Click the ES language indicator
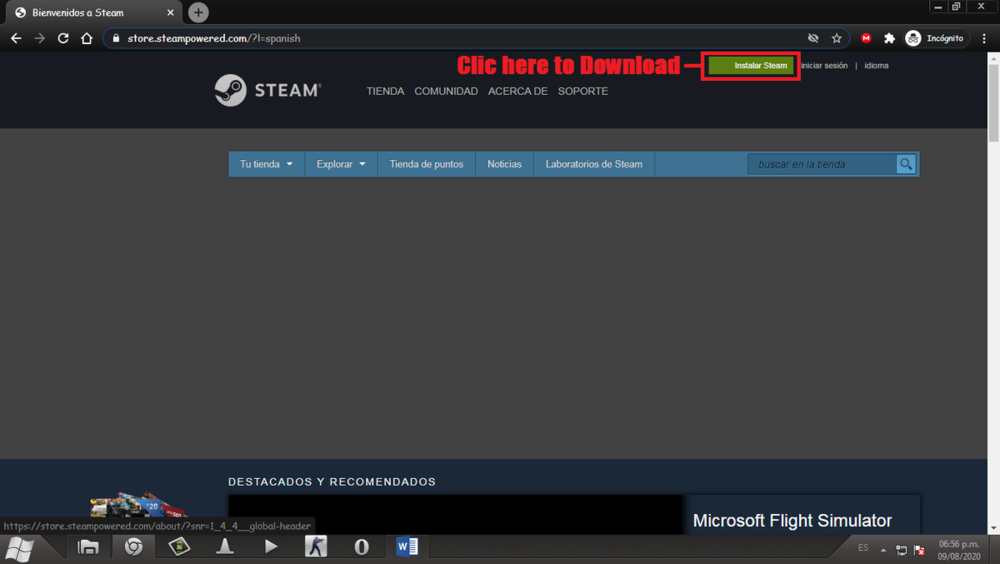The image size is (1000, 564). point(863,548)
